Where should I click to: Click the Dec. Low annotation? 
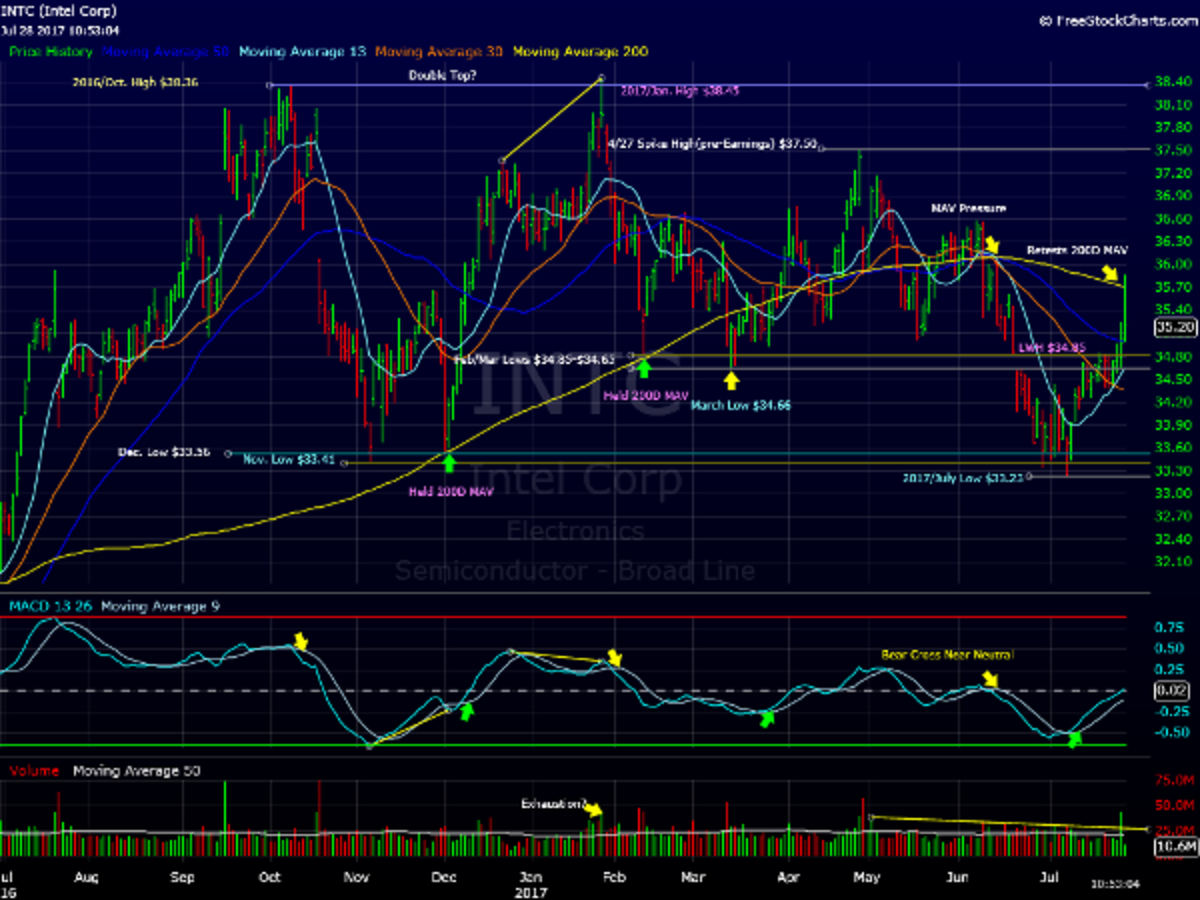click(x=164, y=452)
